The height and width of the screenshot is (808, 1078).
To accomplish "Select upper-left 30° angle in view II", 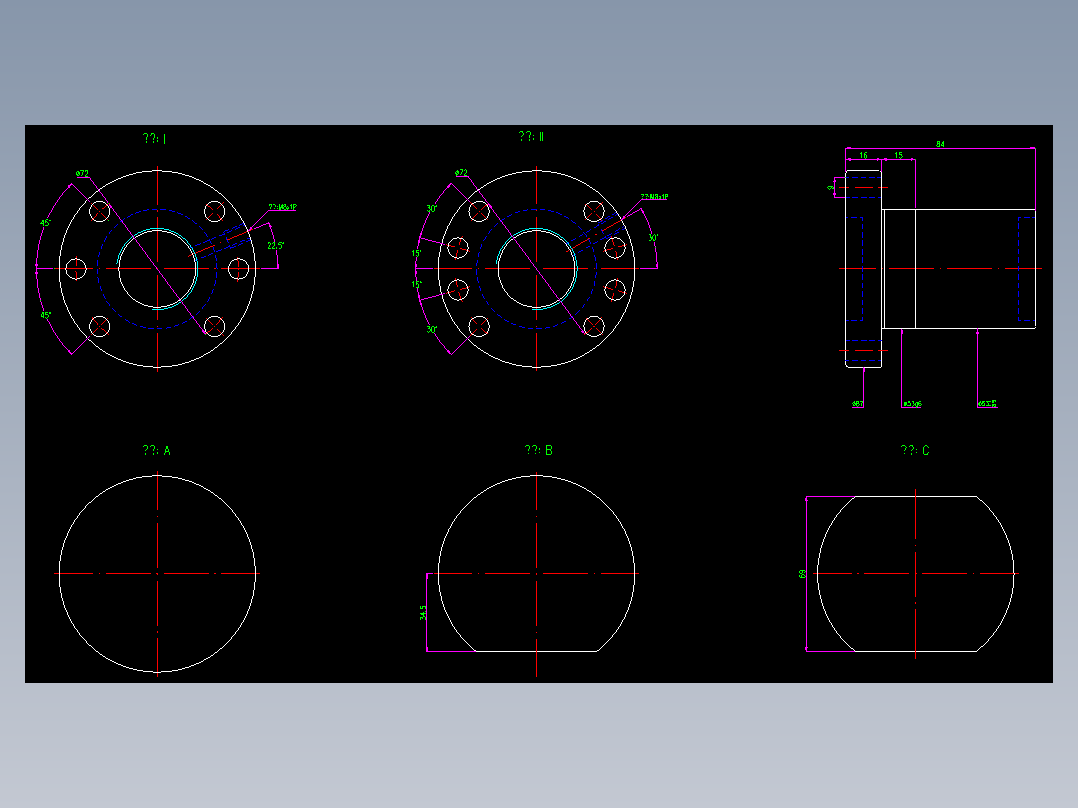I will (x=432, y=208).
